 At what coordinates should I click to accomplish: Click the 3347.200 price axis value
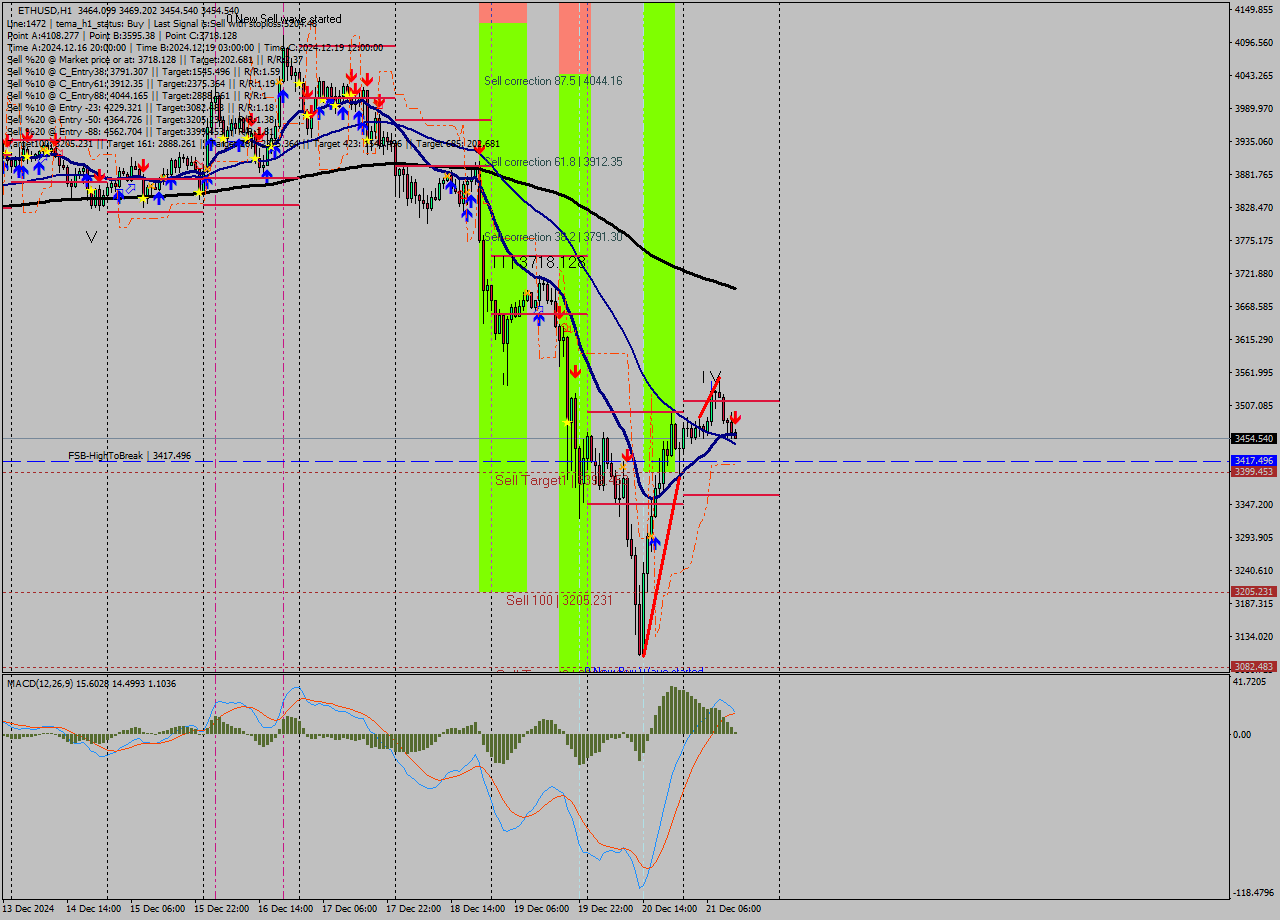1254,505
